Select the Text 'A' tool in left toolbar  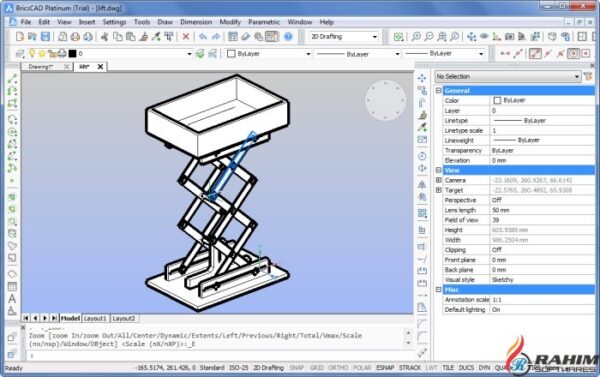(x=12, y=299)
